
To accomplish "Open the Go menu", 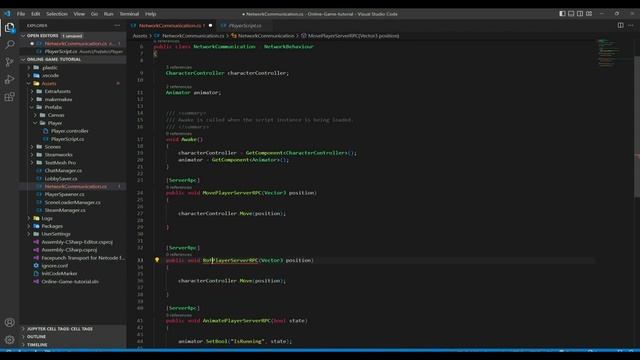I will tap(94, 14).
